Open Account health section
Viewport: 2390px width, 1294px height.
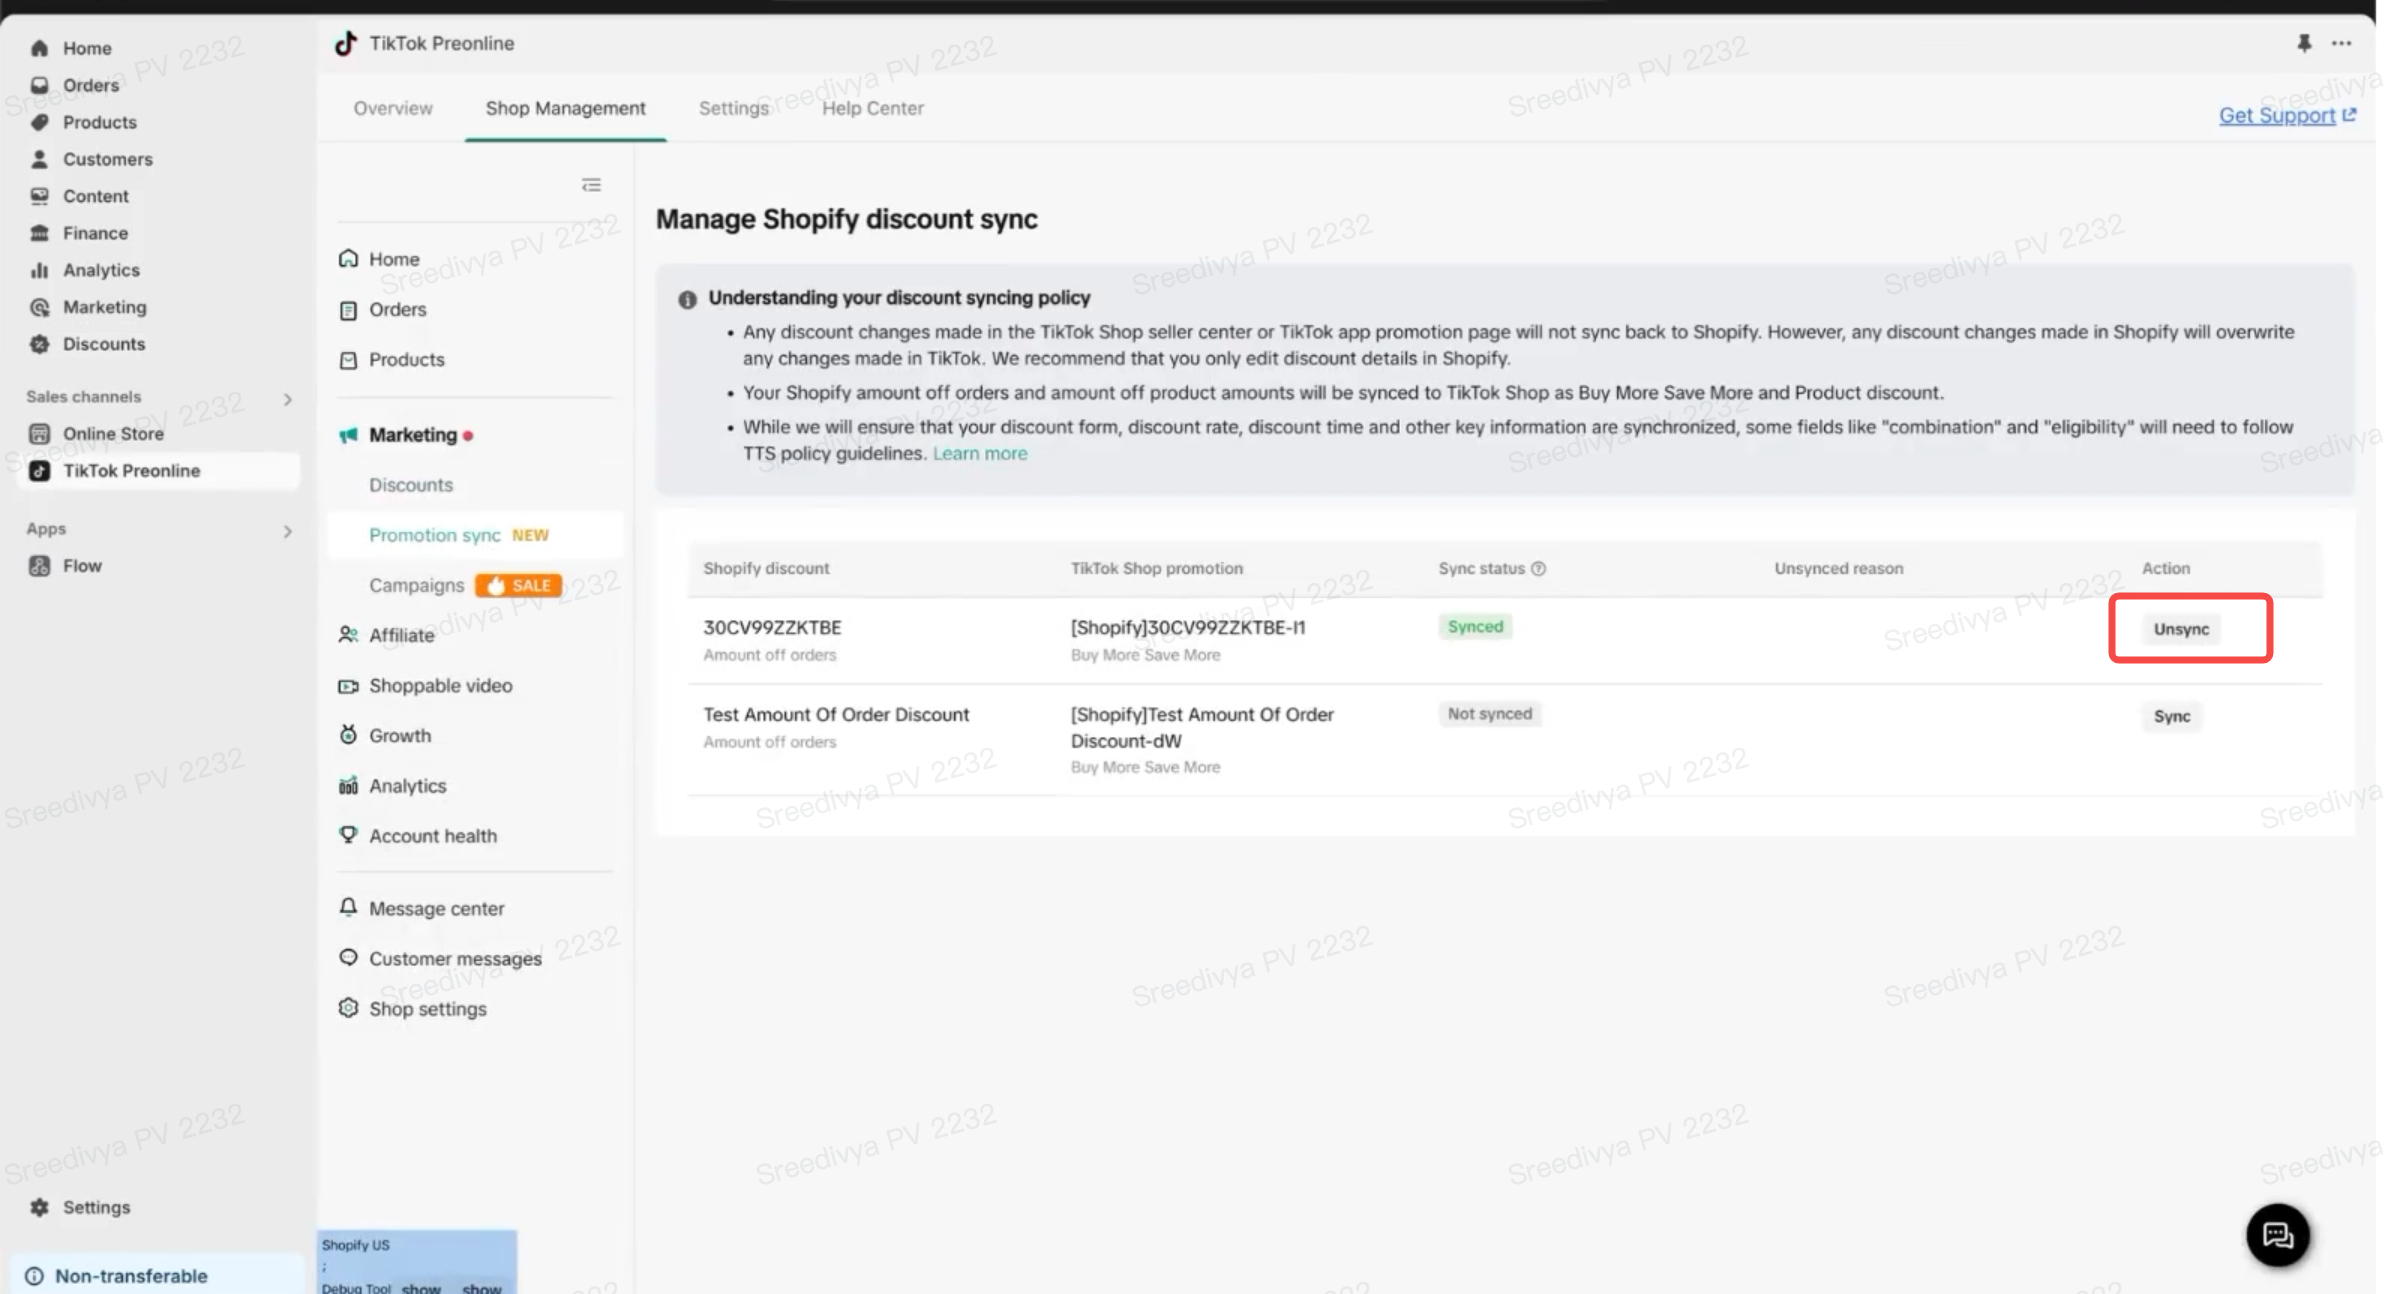(x=432, y=836)
